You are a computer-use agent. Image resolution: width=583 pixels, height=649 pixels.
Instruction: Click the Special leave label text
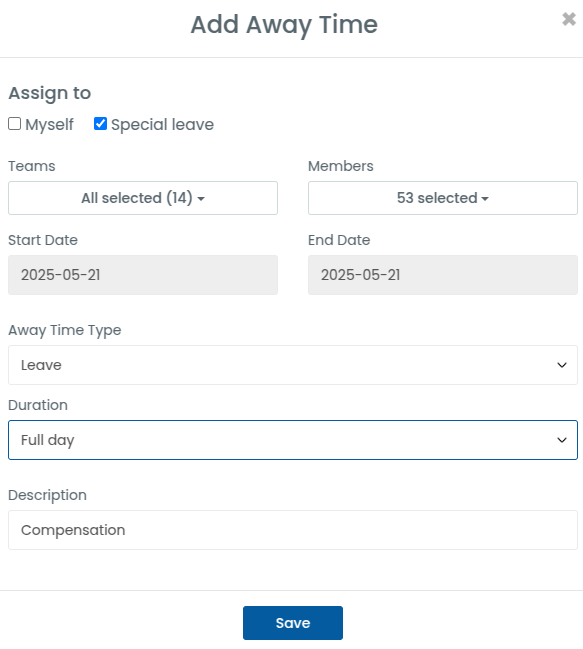coord(162,125)
